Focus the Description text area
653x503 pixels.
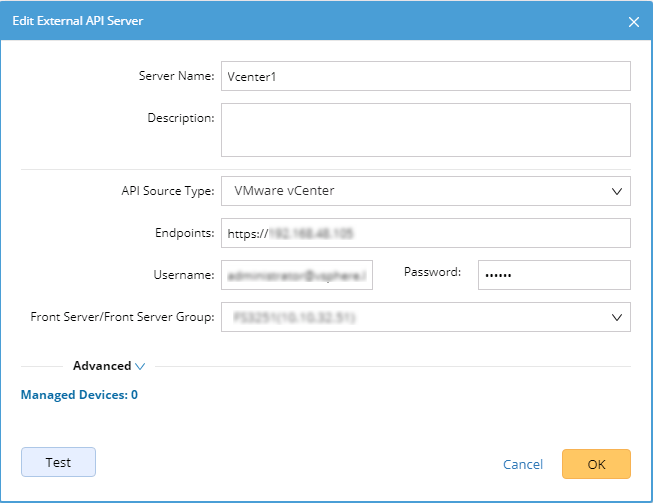point(425,130)
